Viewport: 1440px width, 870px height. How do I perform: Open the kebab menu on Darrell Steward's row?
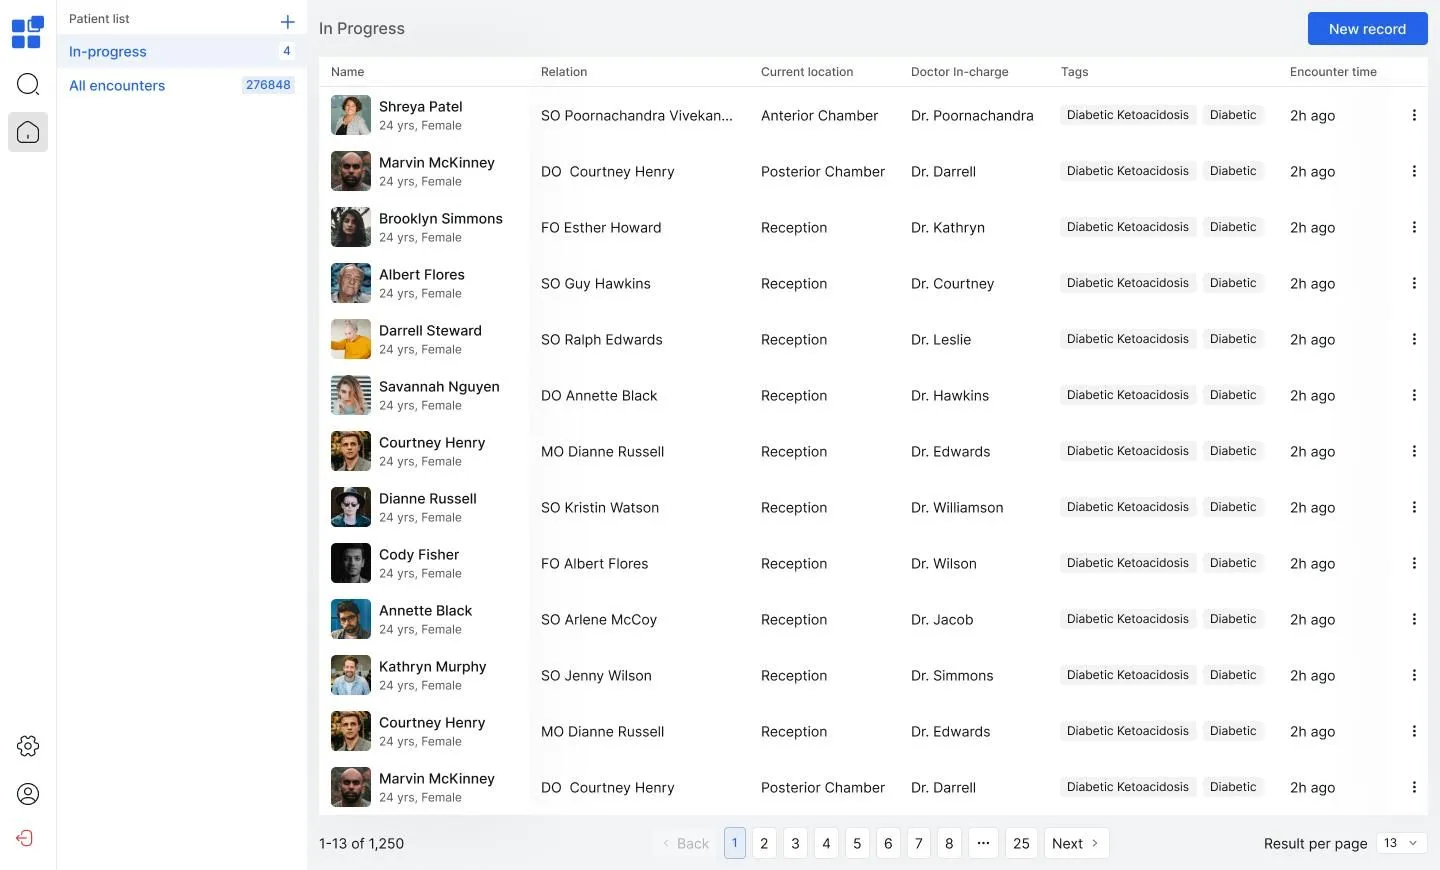tap(1415, 339)
